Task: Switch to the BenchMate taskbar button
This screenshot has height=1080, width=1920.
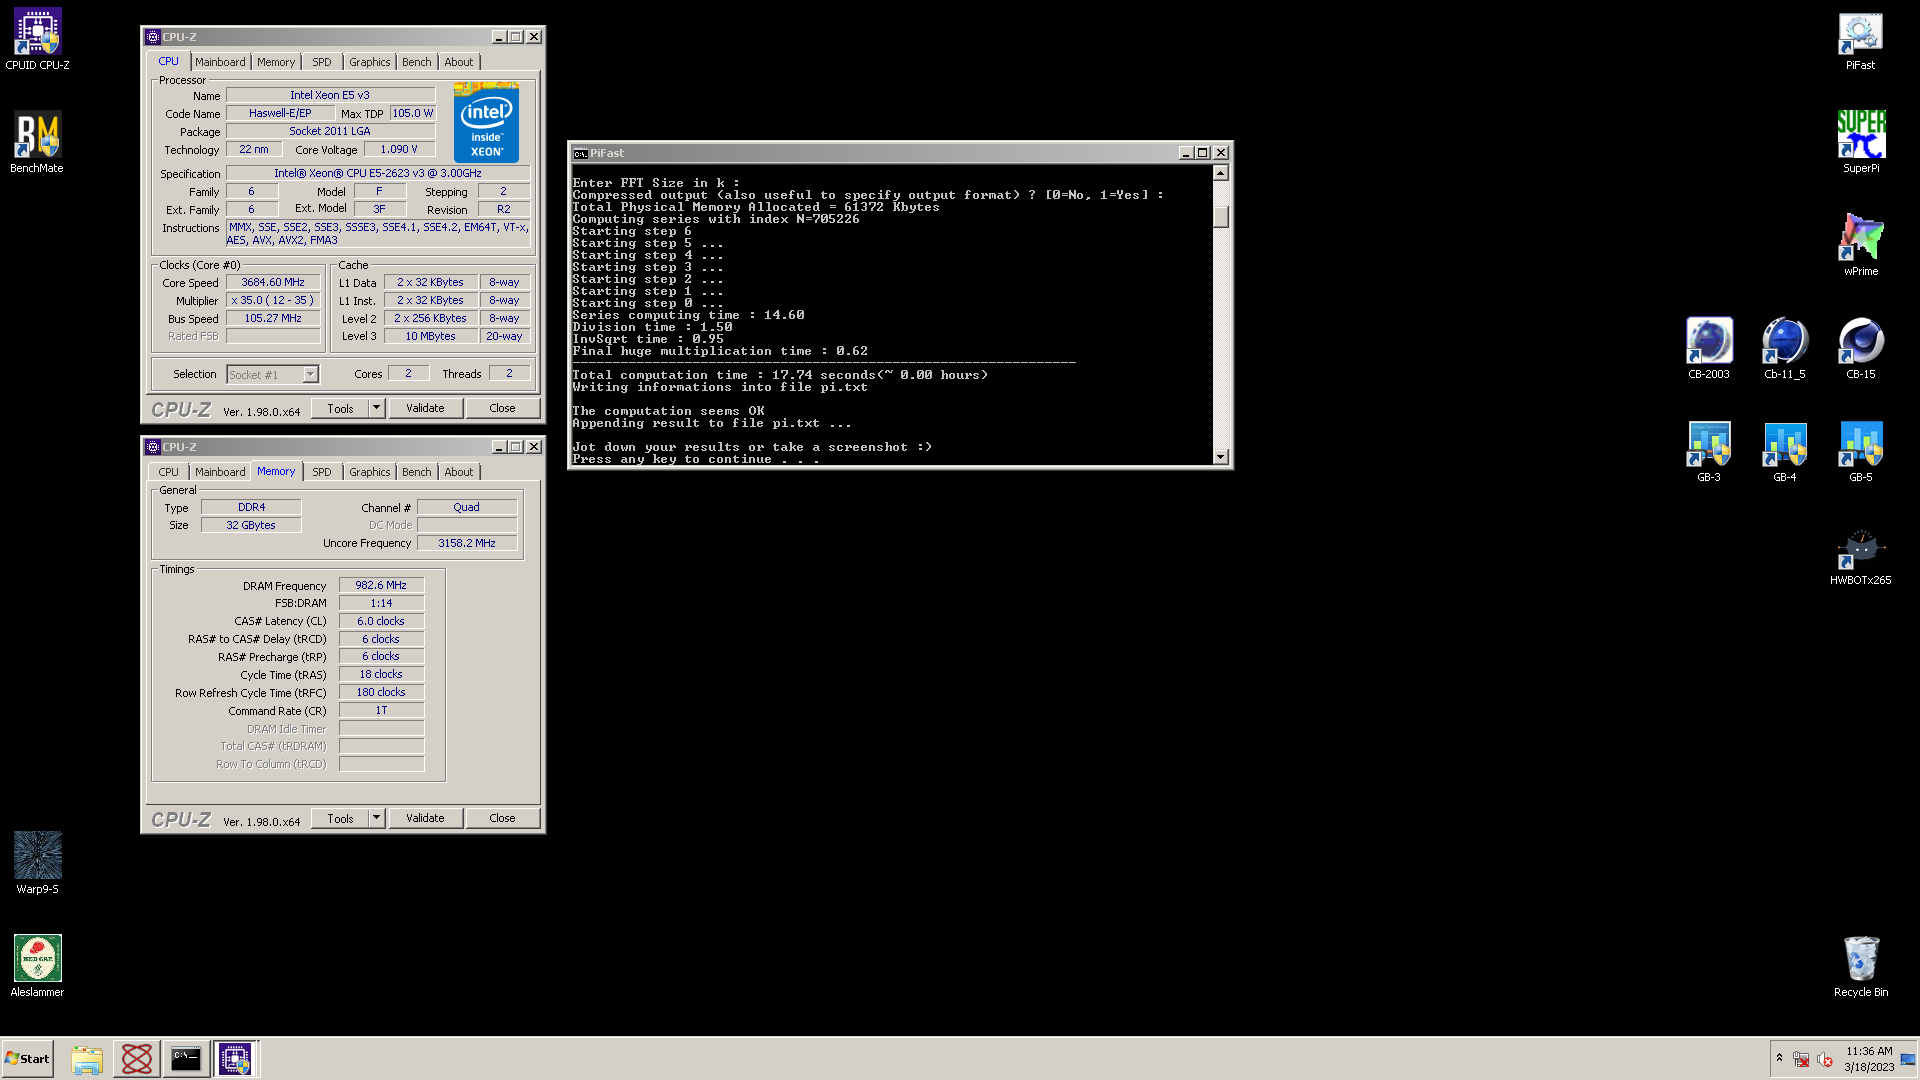Action: 137,1059
